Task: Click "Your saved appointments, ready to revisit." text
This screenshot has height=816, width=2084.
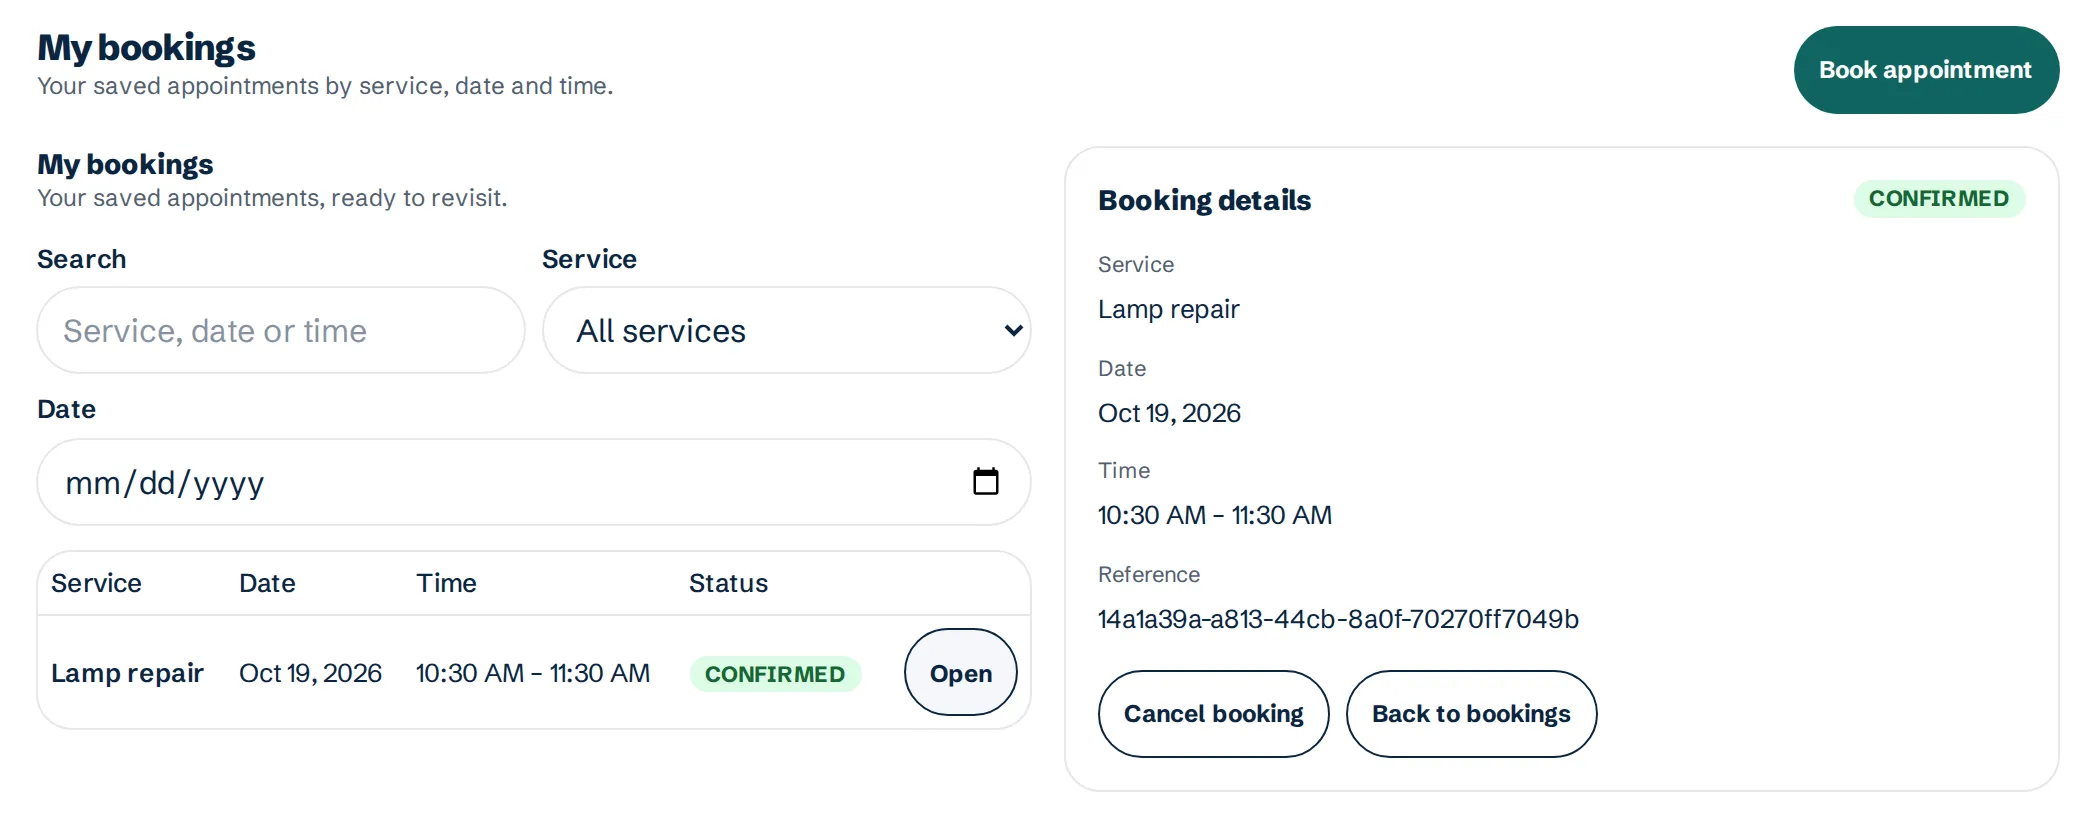Action: click(272, 198)
